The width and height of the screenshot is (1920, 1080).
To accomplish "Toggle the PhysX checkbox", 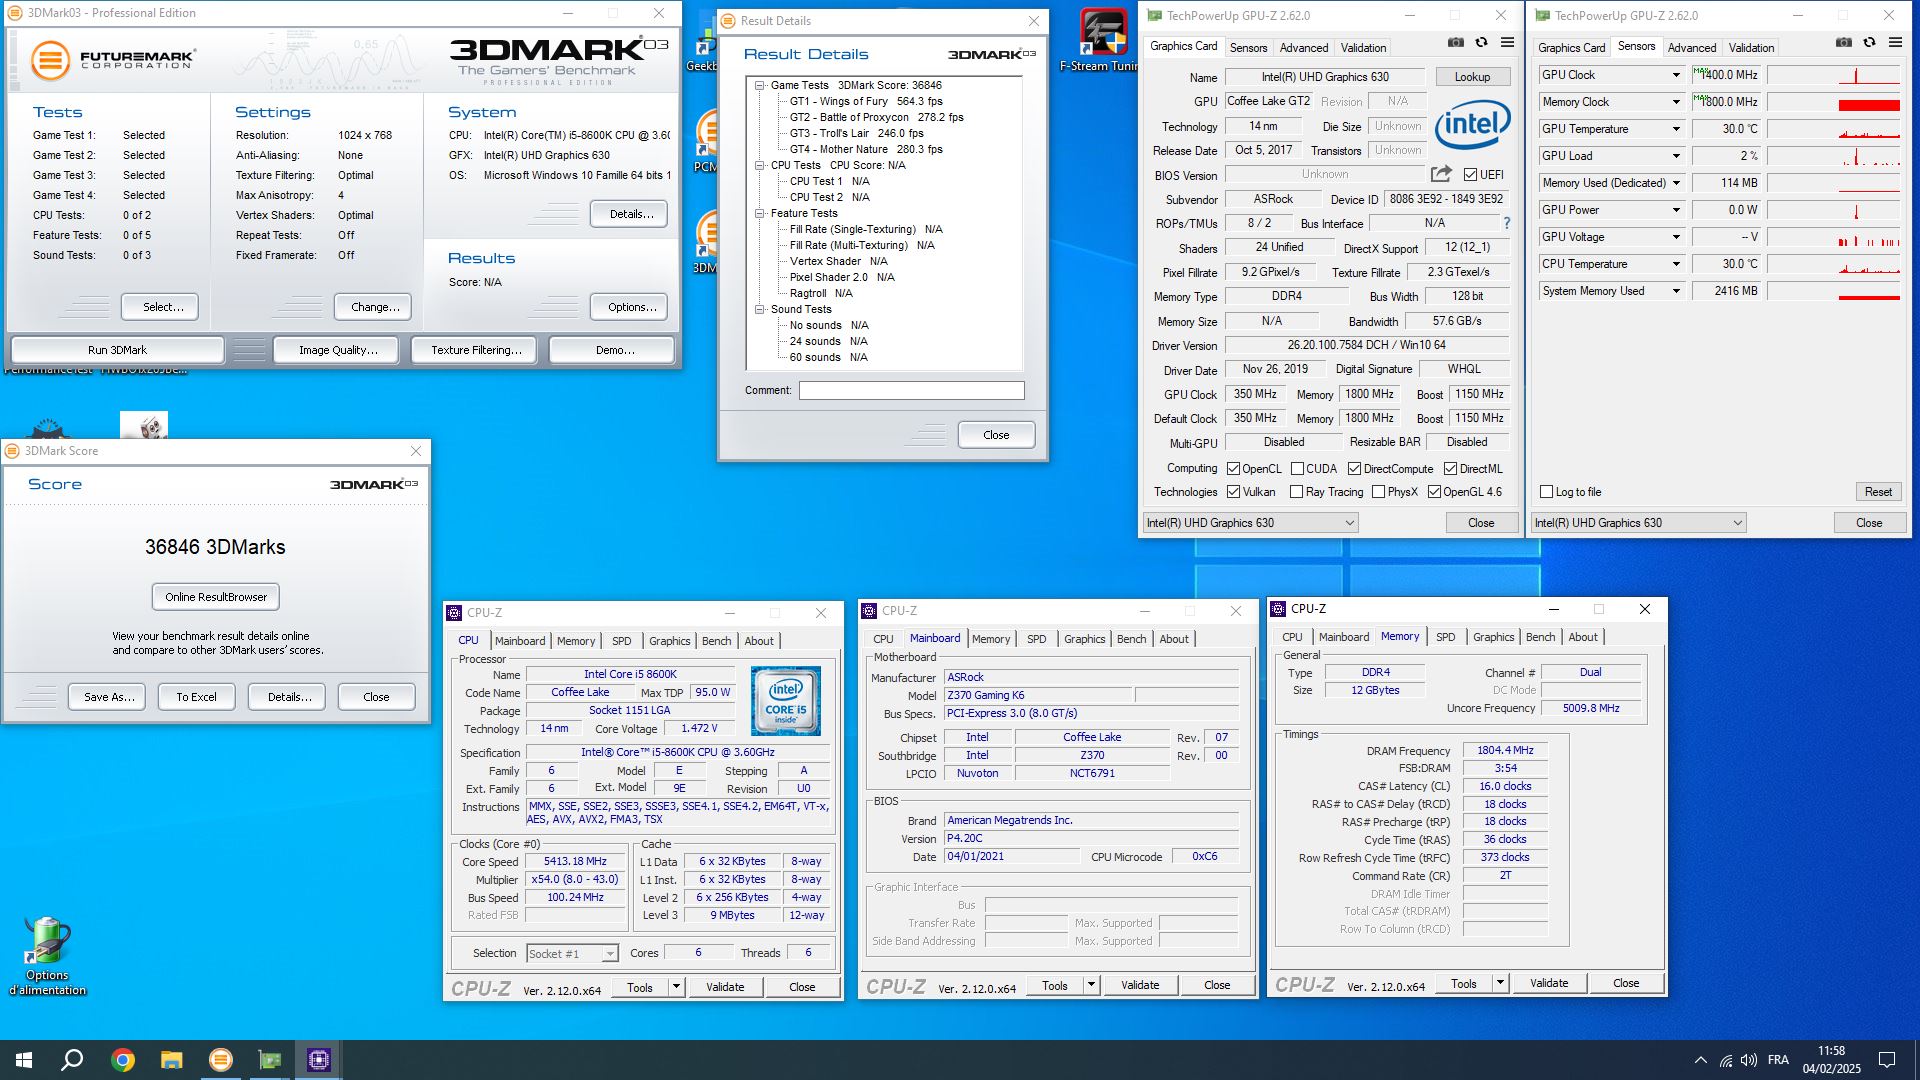I will point(1379,492).
